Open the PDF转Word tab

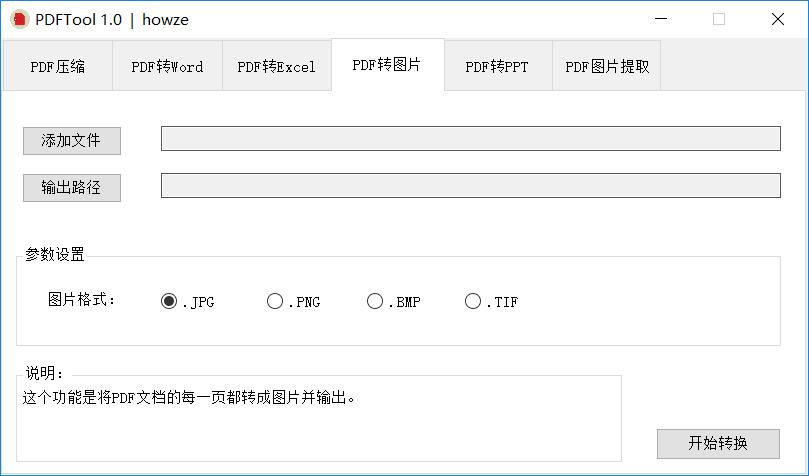point(167,67)
